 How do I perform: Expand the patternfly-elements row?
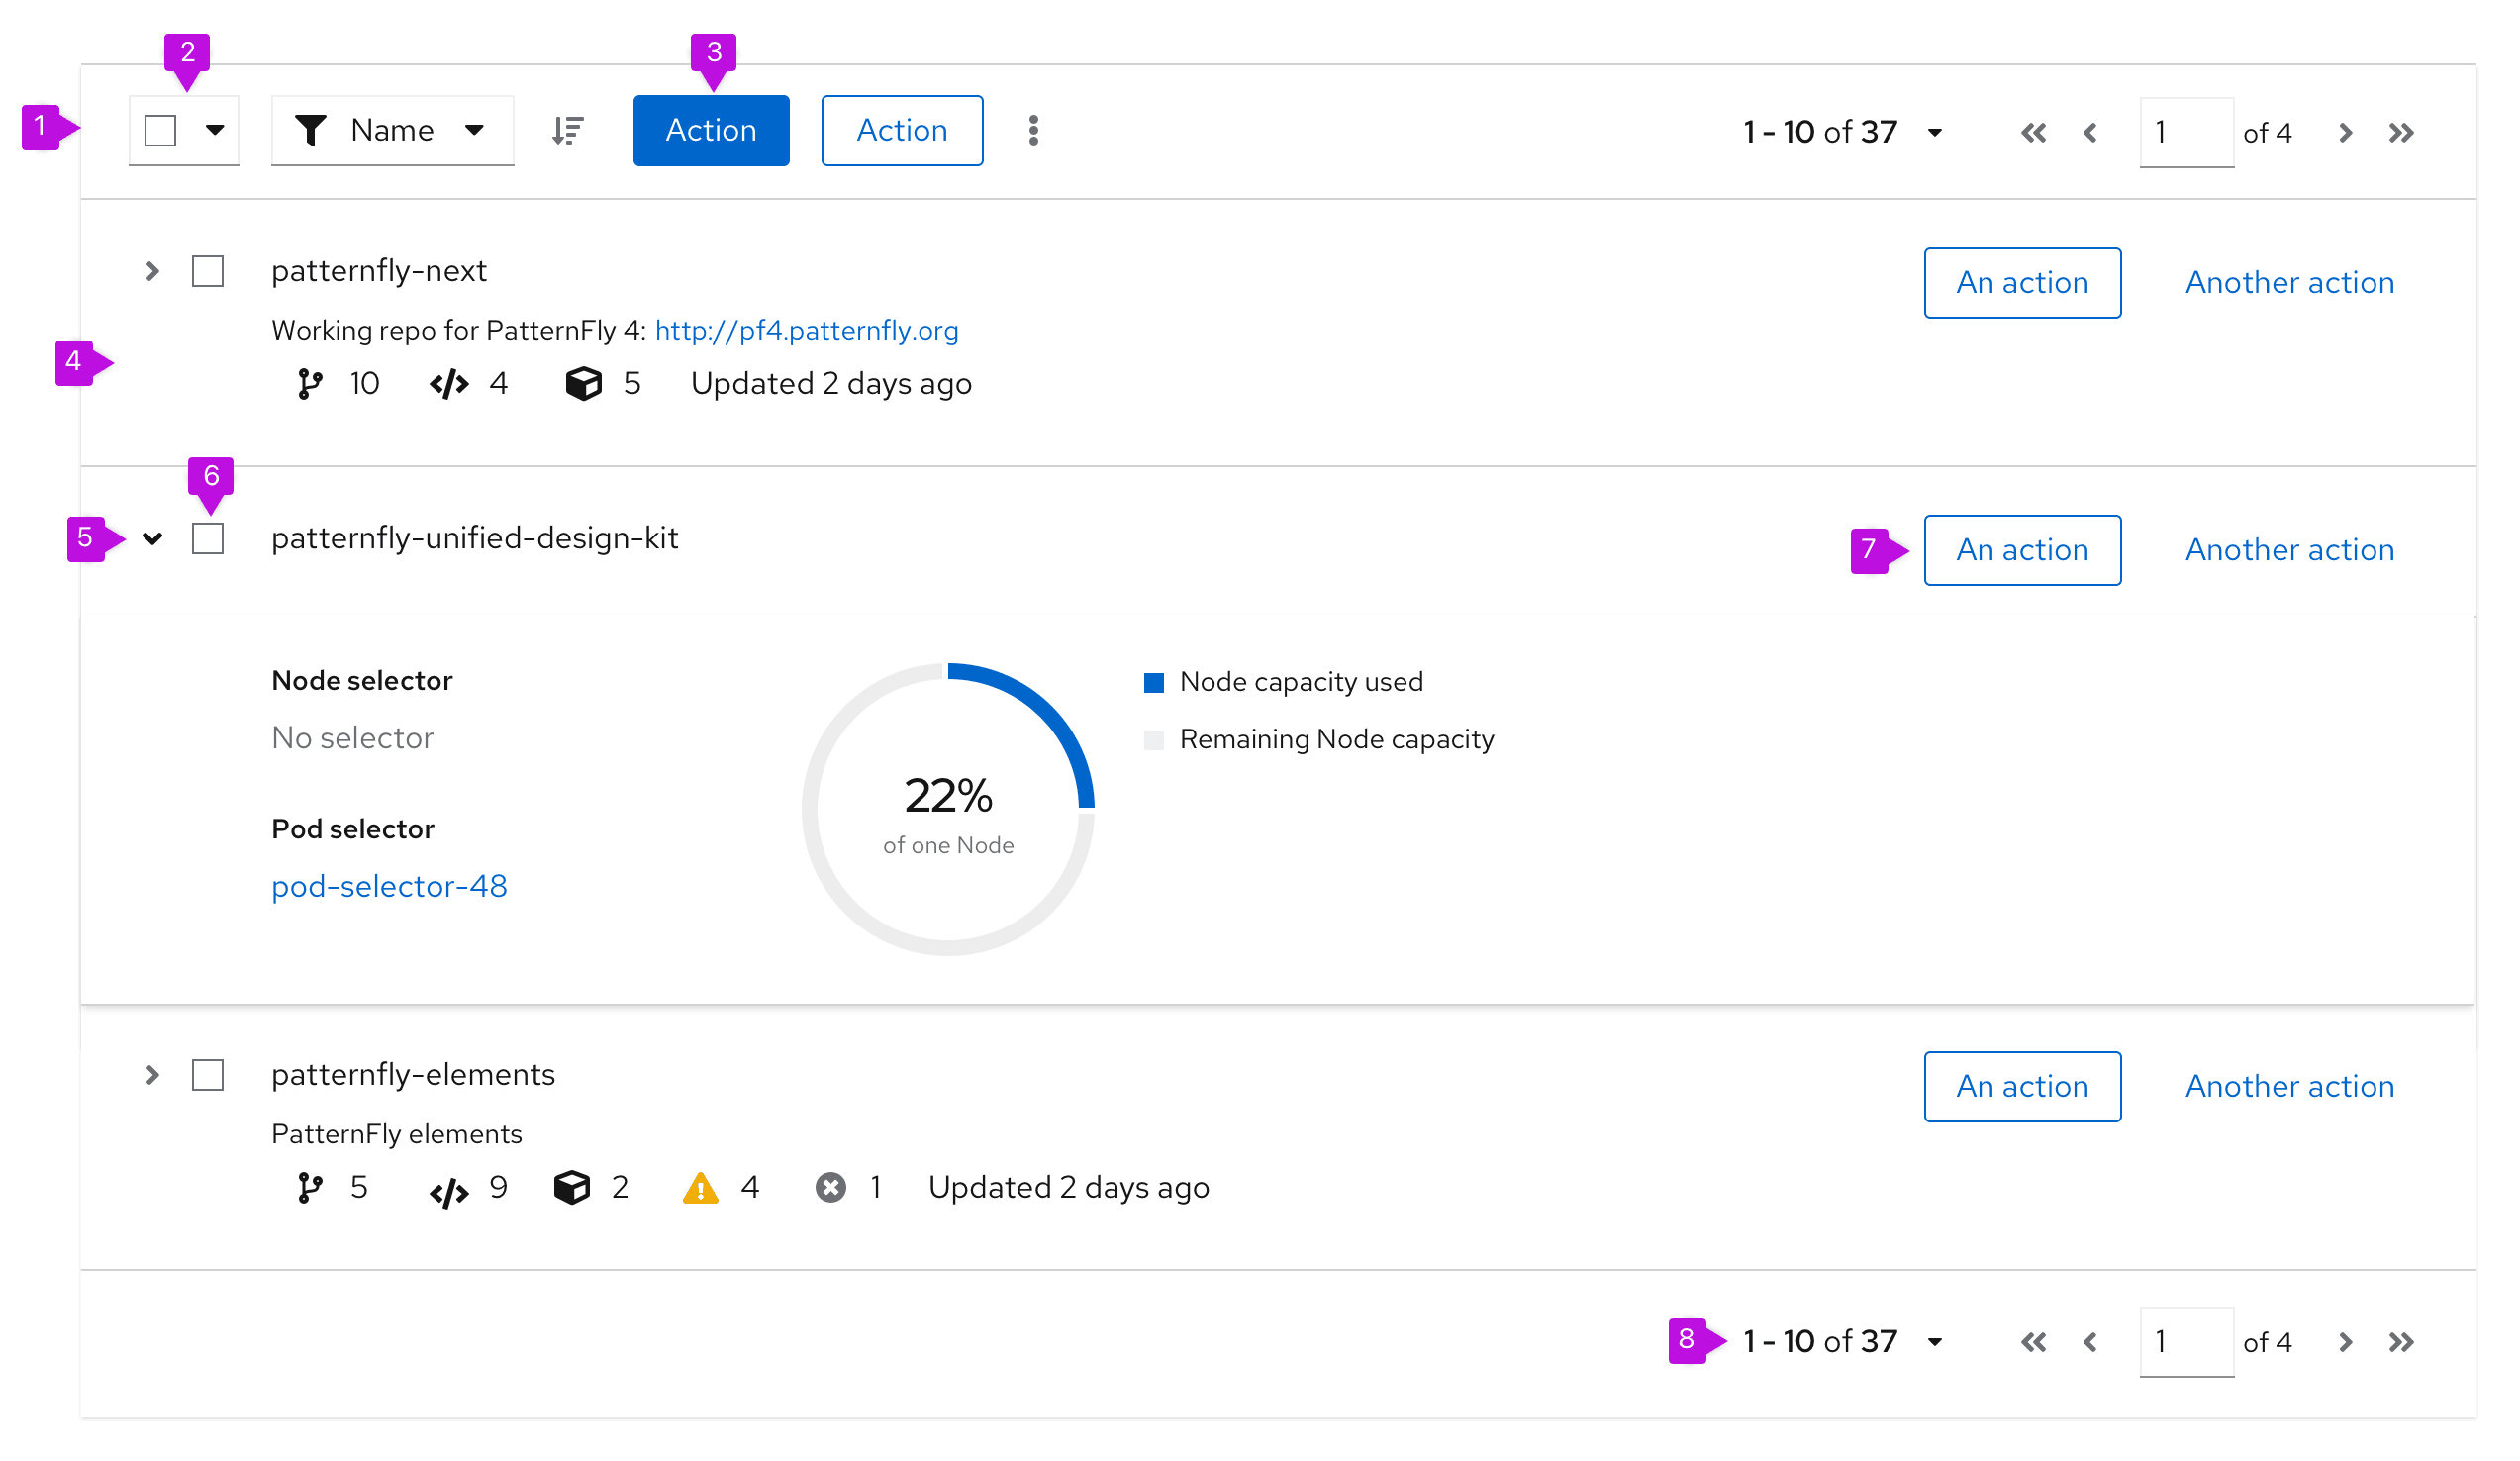click(152, 1076)
